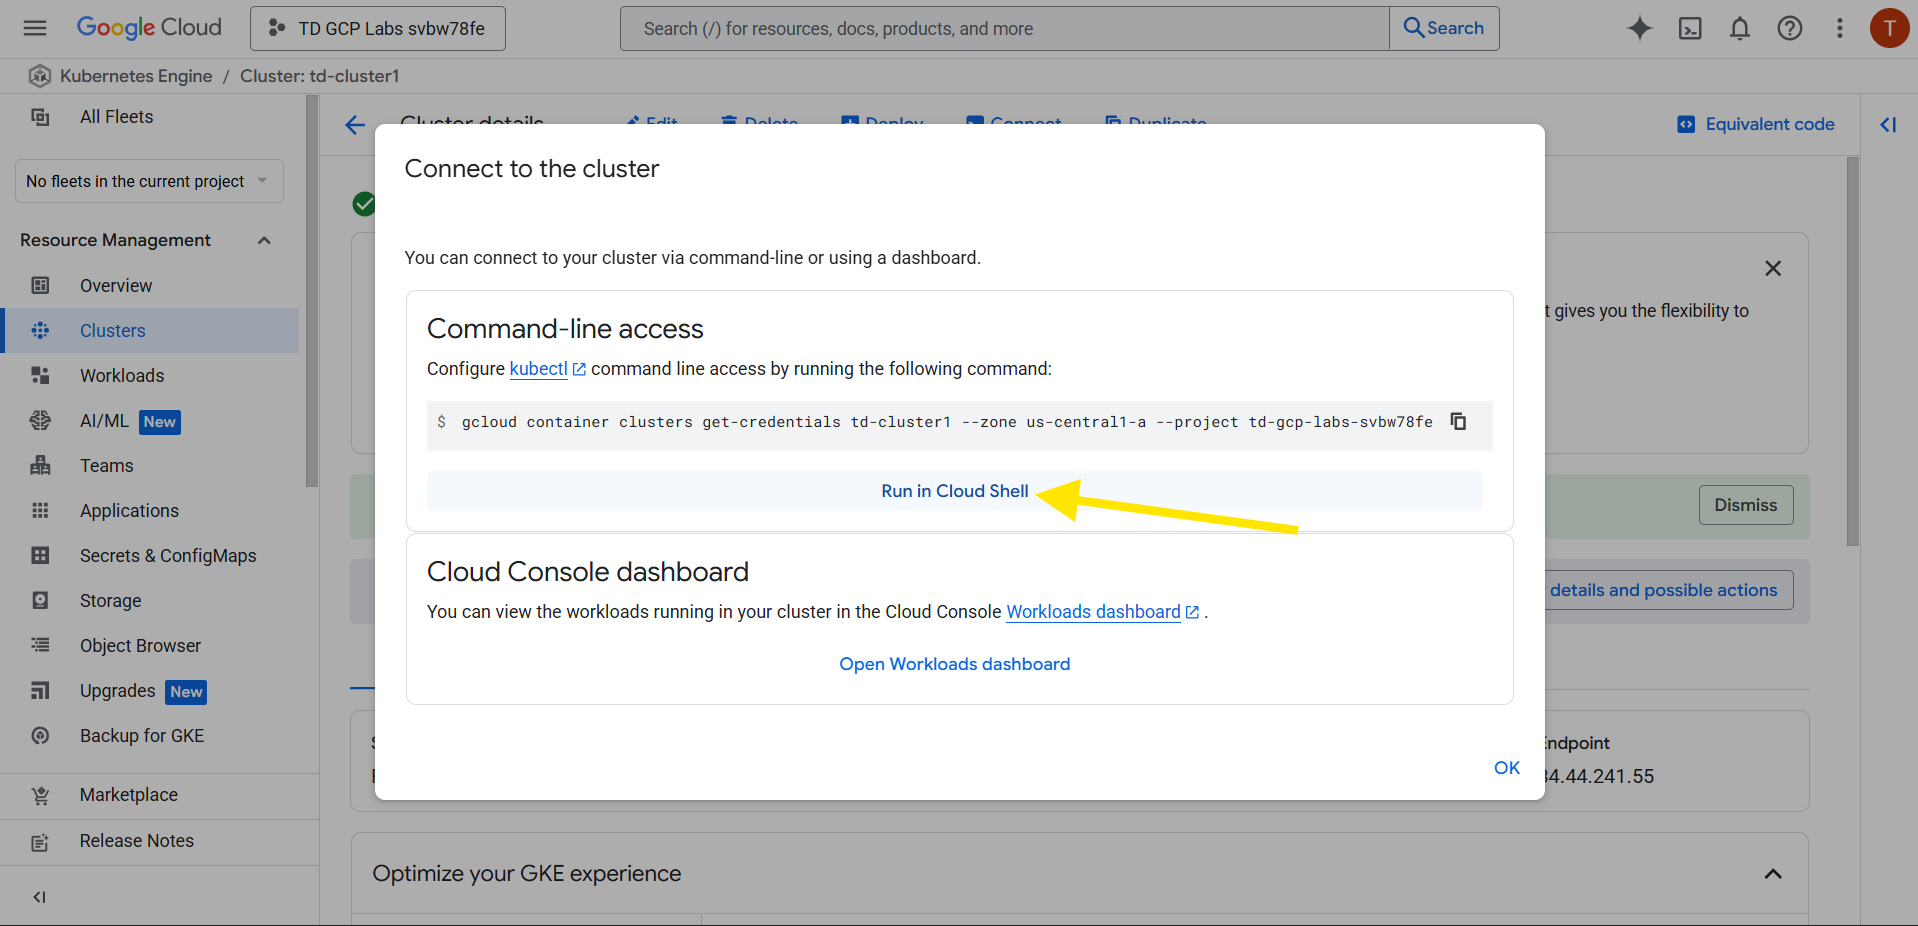Collapse the left navigation sidebar
1918x926 pixels.
click(x=39, y=897)
